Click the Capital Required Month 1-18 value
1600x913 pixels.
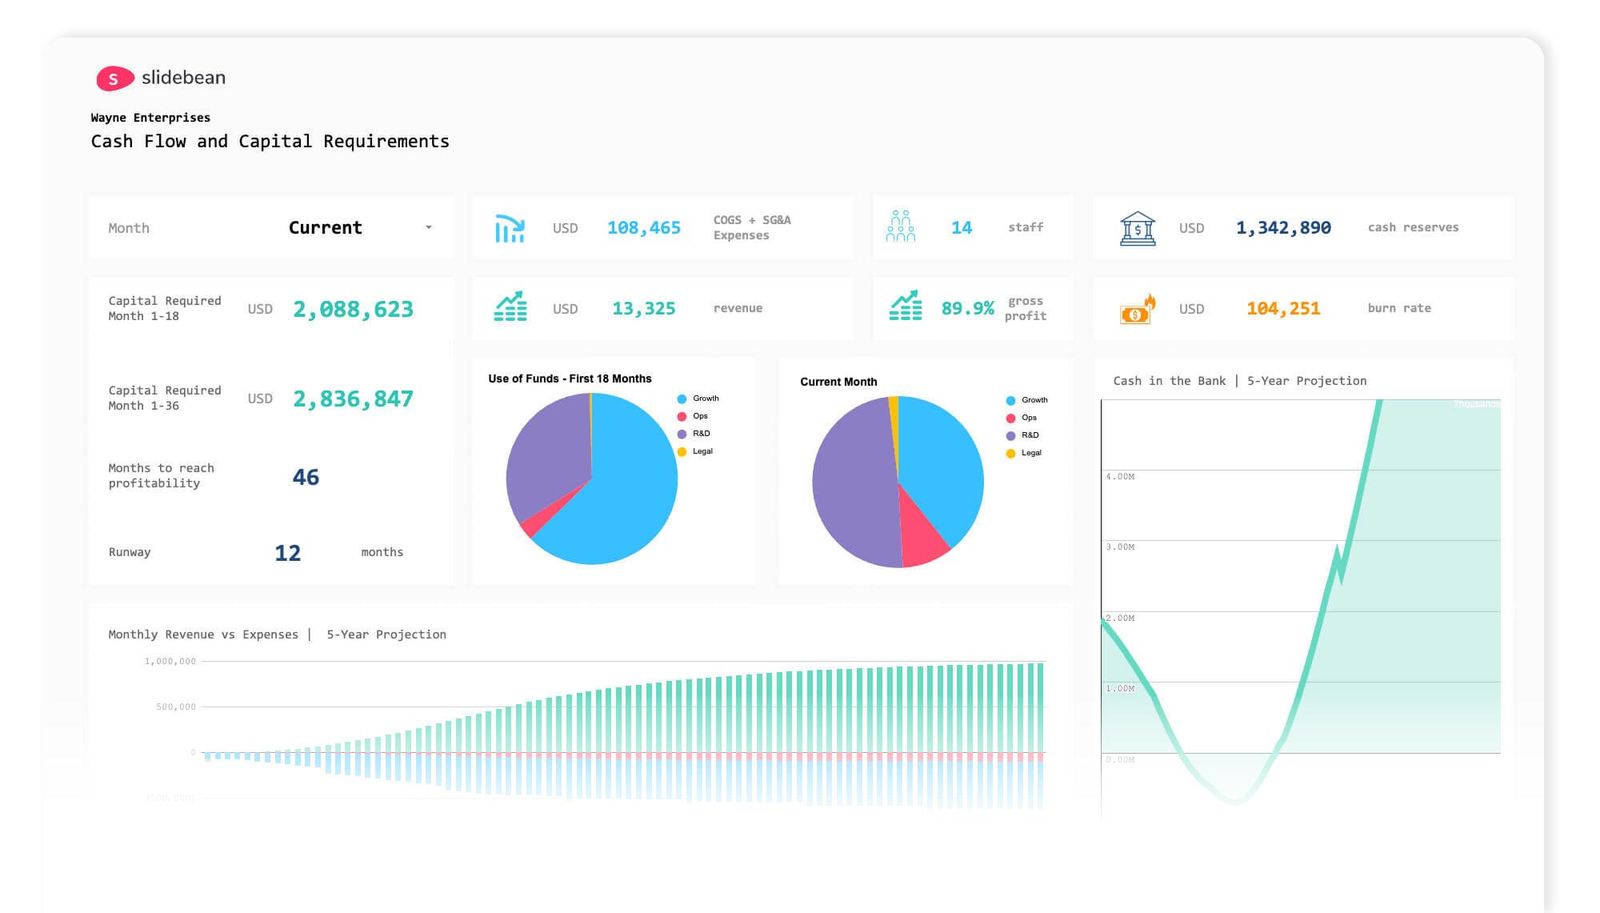(354, 309)
